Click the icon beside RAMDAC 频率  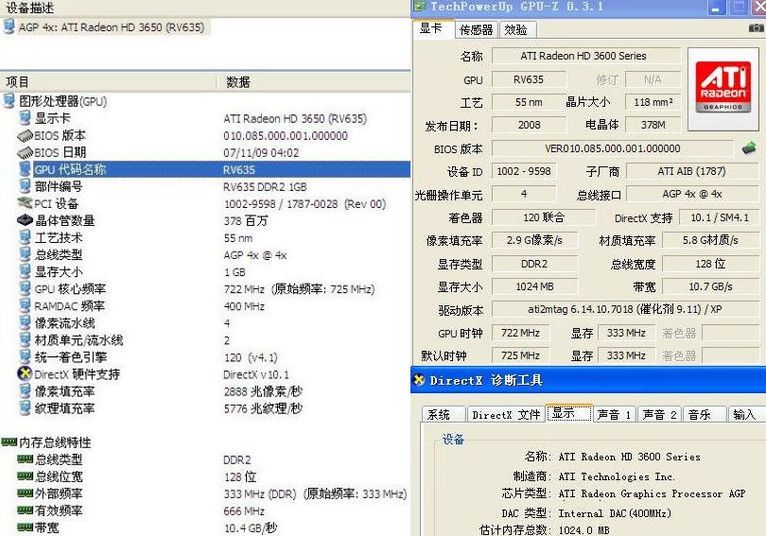coord(25,306)
